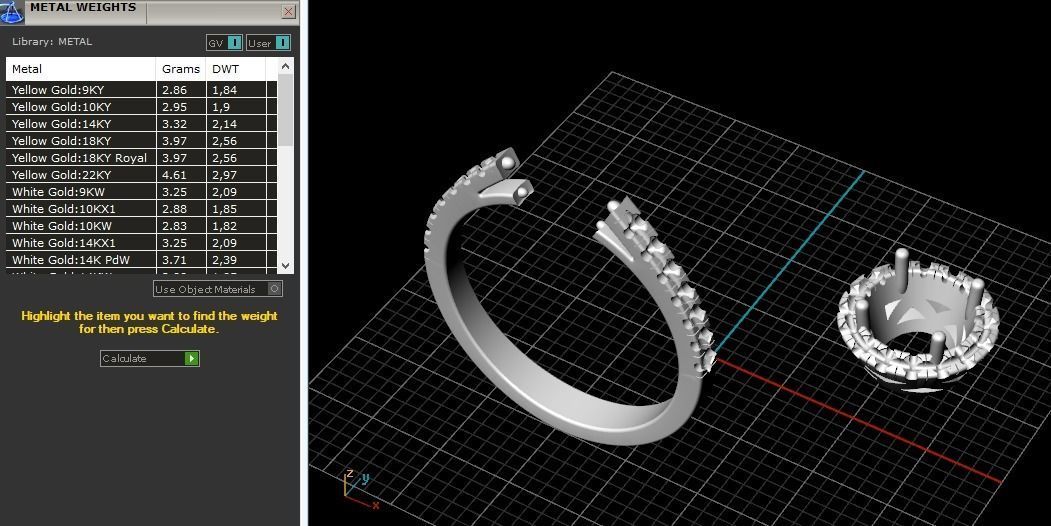Select Yellow Gold:18KY row

pyautogui.click(x=141, y=141)
